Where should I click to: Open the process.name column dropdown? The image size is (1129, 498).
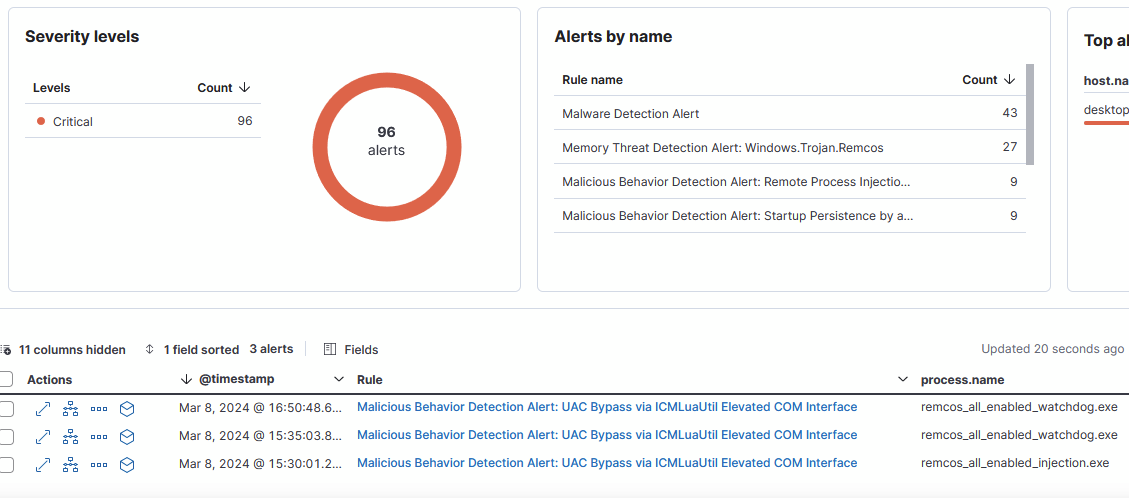click(x=902, y=380)
